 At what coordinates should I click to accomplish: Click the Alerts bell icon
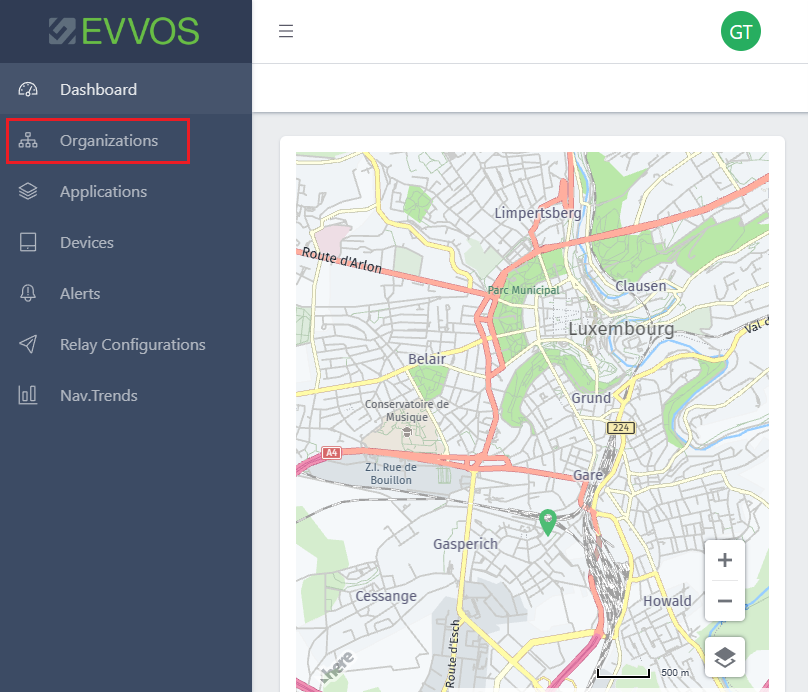click(28, 293)
